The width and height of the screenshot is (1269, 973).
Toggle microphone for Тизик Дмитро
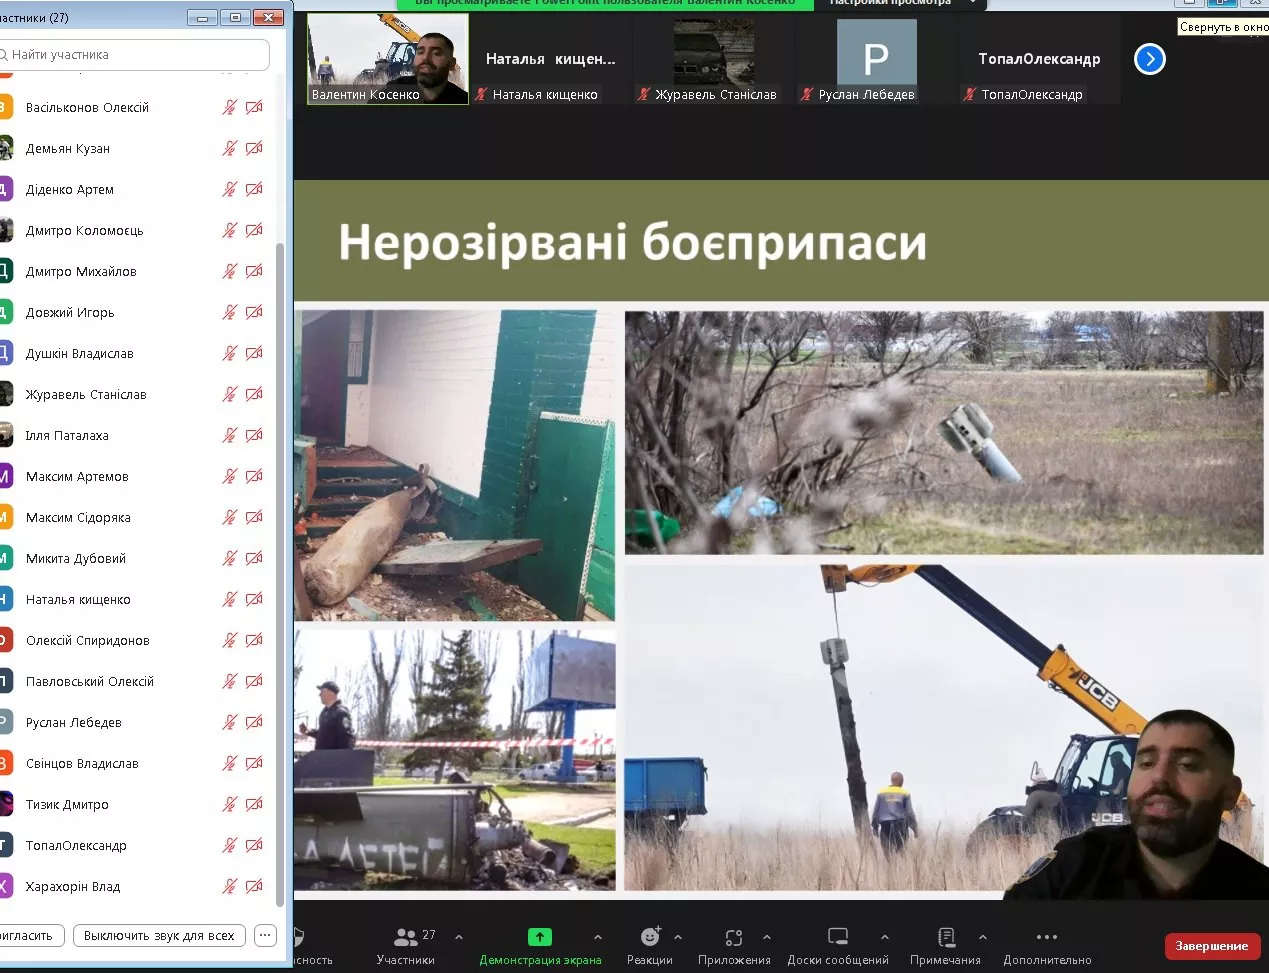pos(230,804)
